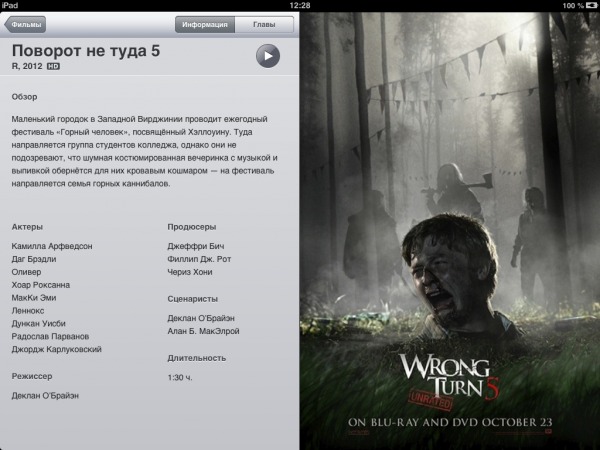The image size is (600, 450).
Task: Go back to Фильмы list
Action: pyautogui.click(x=25, y=24)
